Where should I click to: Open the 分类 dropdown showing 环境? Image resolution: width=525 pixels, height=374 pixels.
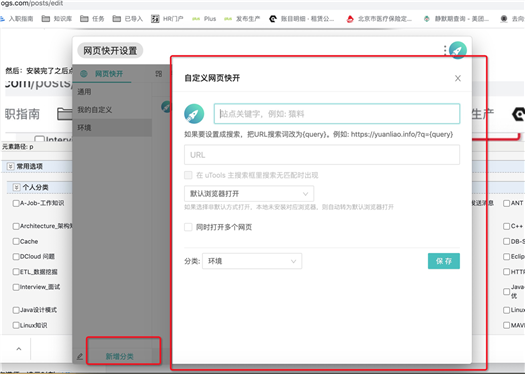[252, 261]
